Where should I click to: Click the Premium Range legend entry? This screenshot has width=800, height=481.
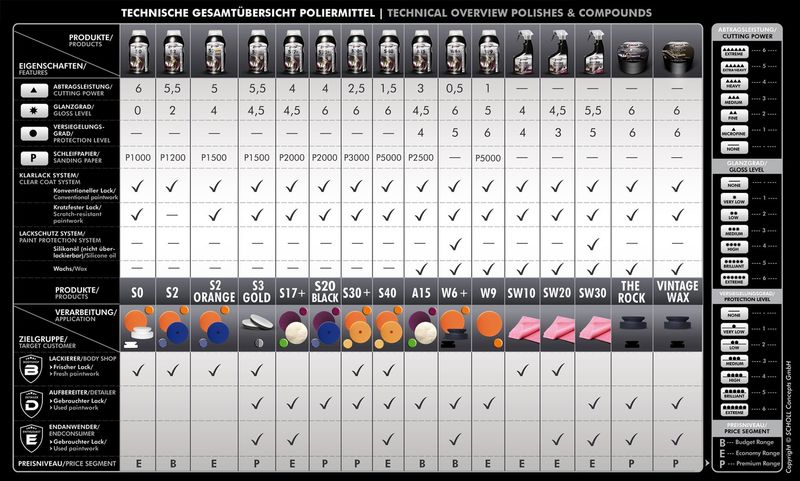coord(749,464)
